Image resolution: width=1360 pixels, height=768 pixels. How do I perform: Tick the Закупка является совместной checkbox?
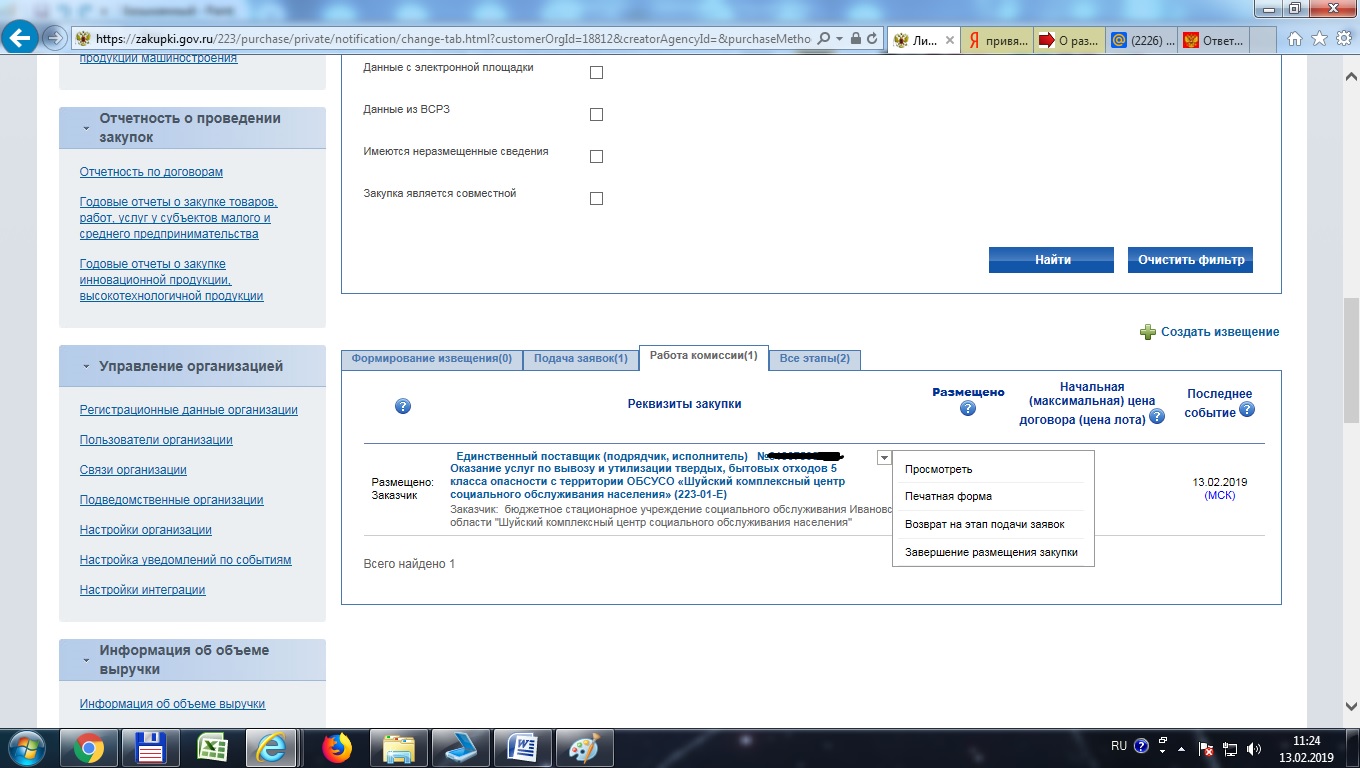tap(596, 198)
